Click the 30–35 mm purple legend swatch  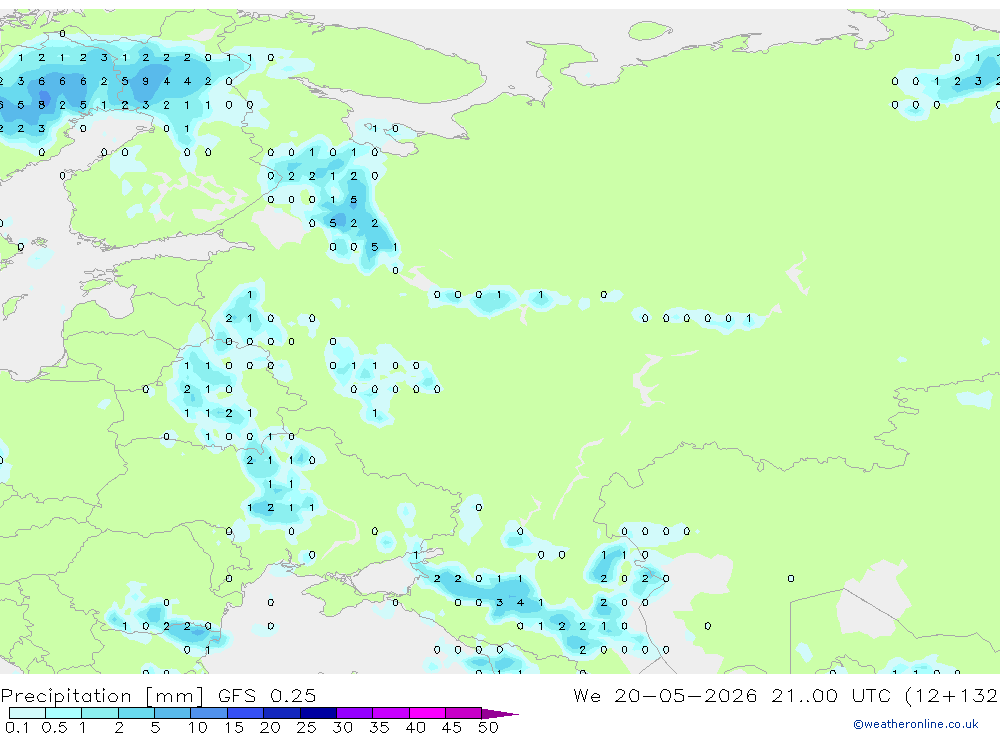[x=354, y=713]
